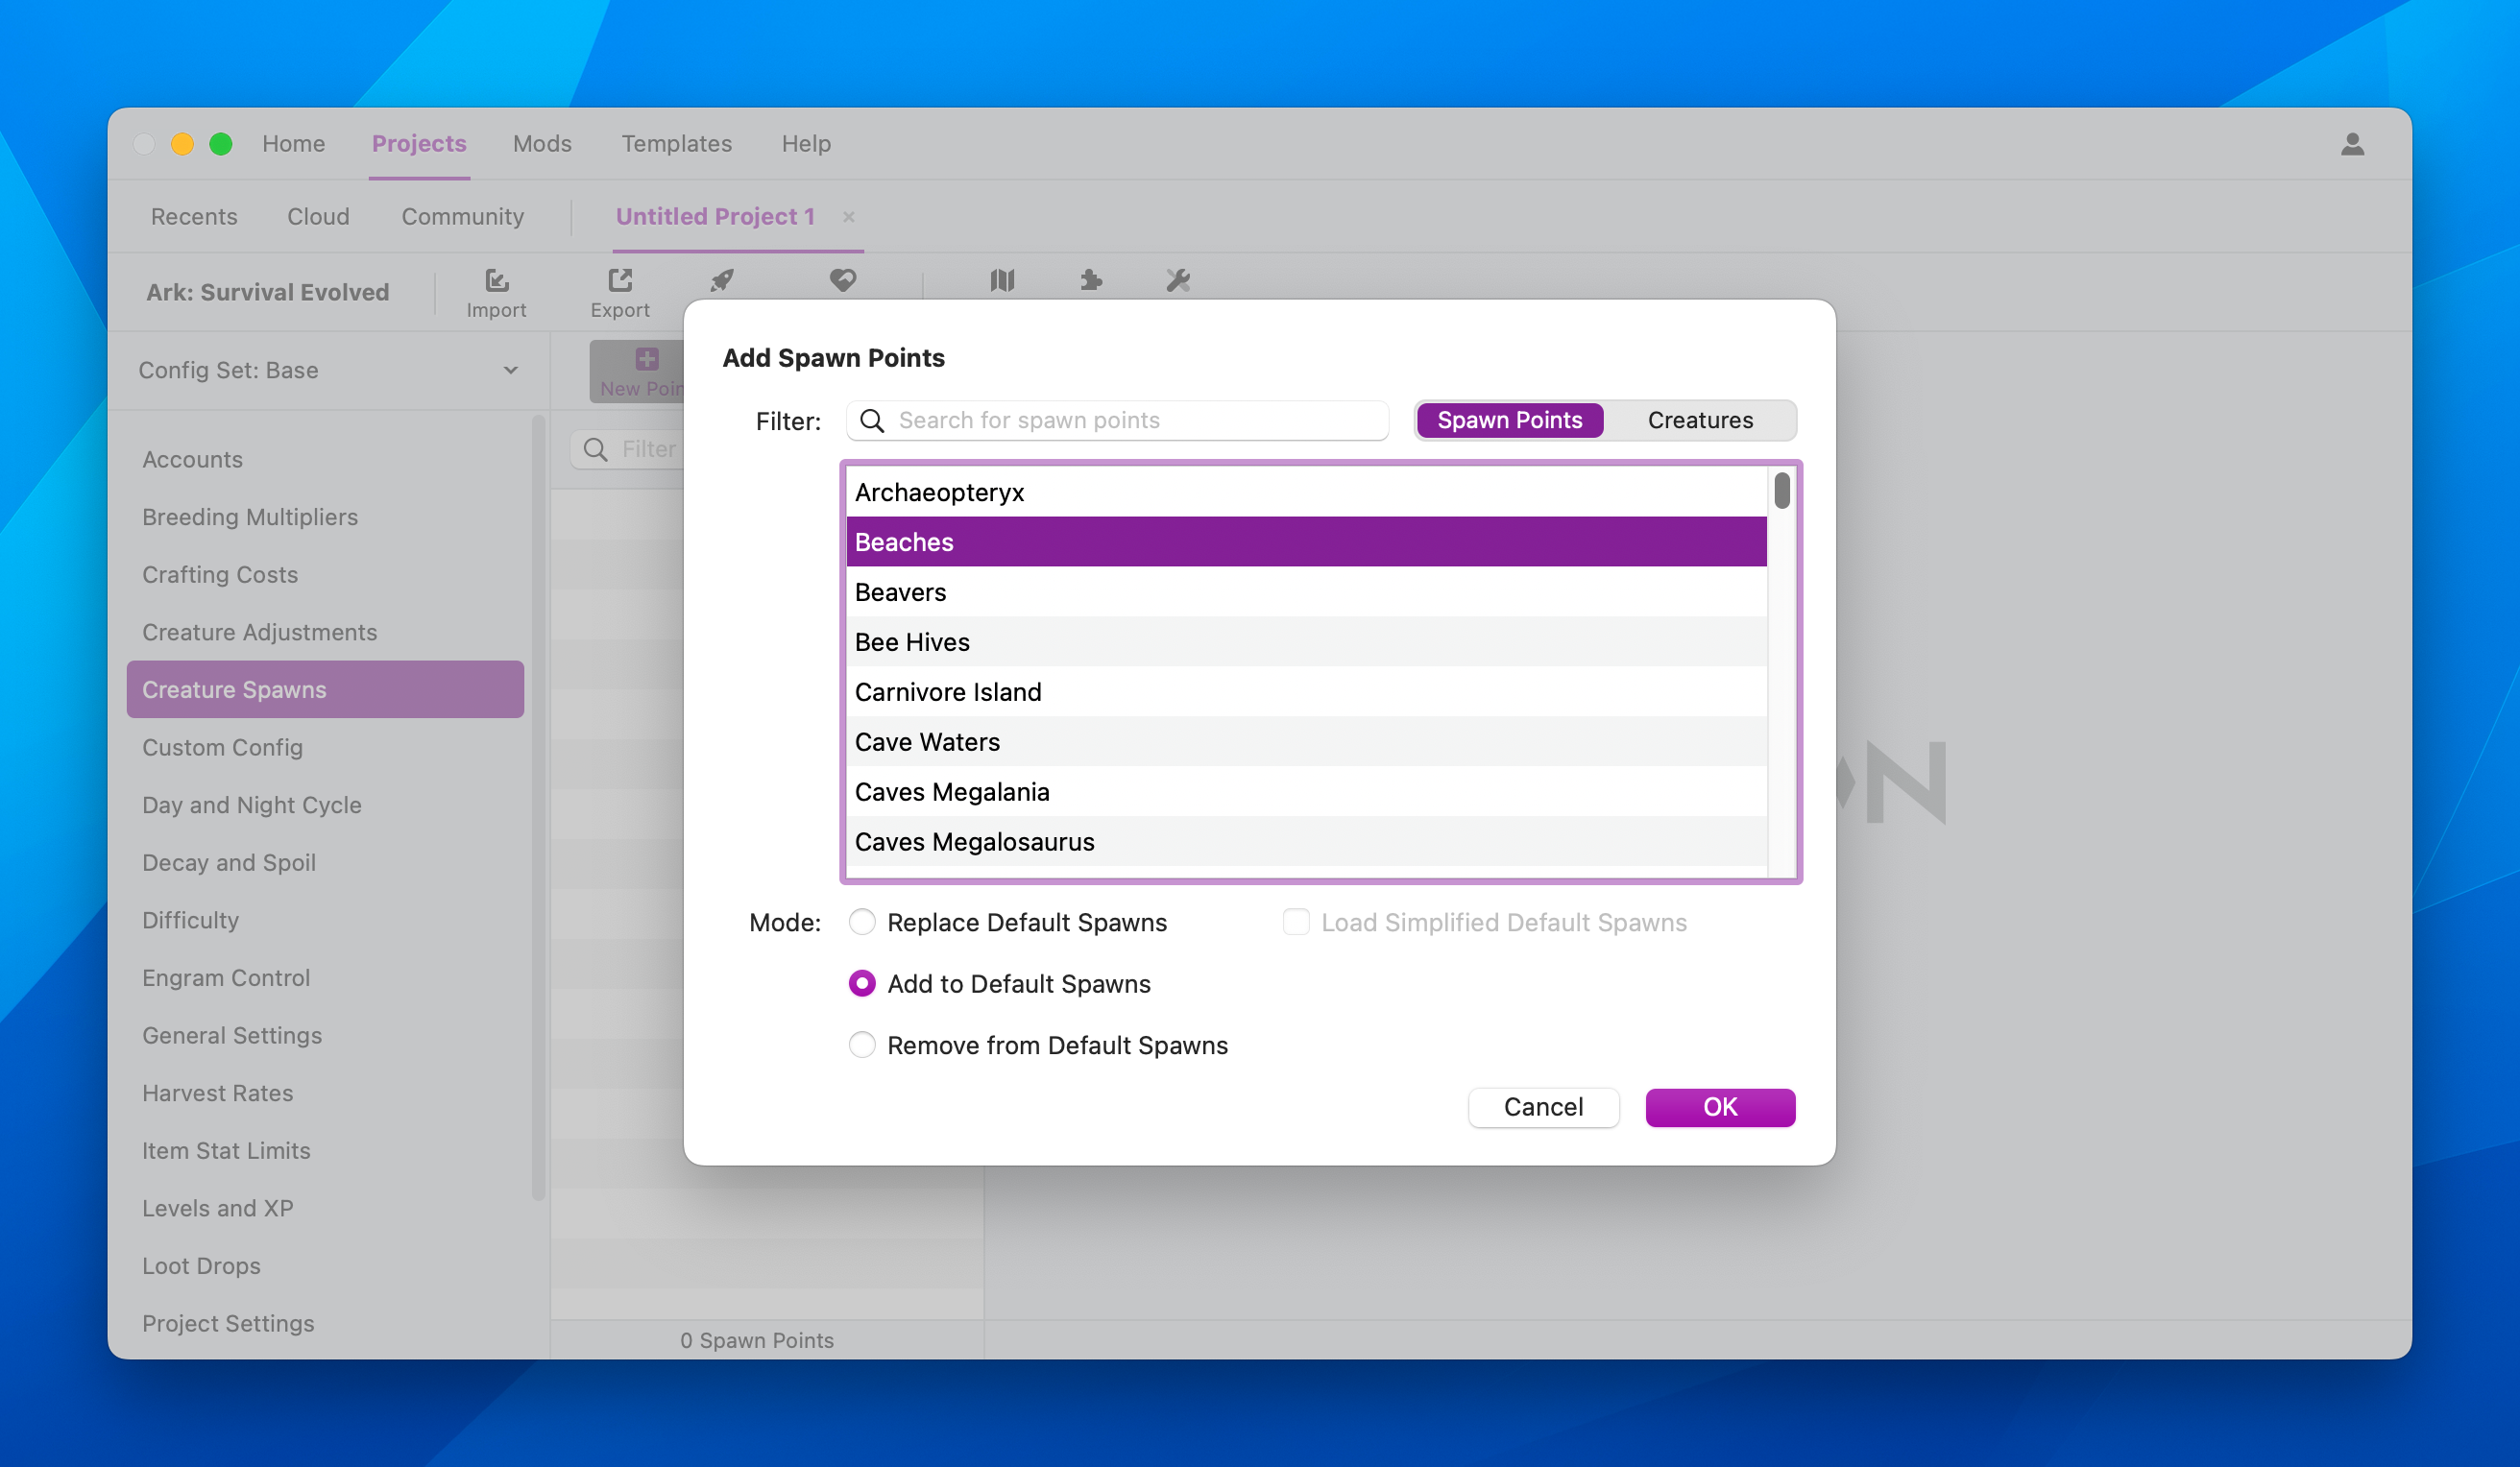Click the user account icon
Viewport: 2520px width, 1467px height.
2352,144
